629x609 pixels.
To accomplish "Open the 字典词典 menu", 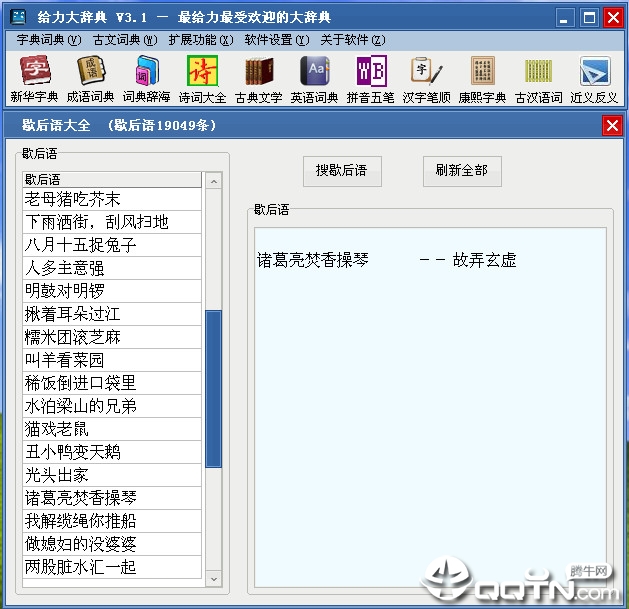I will (x=48, y=40).
